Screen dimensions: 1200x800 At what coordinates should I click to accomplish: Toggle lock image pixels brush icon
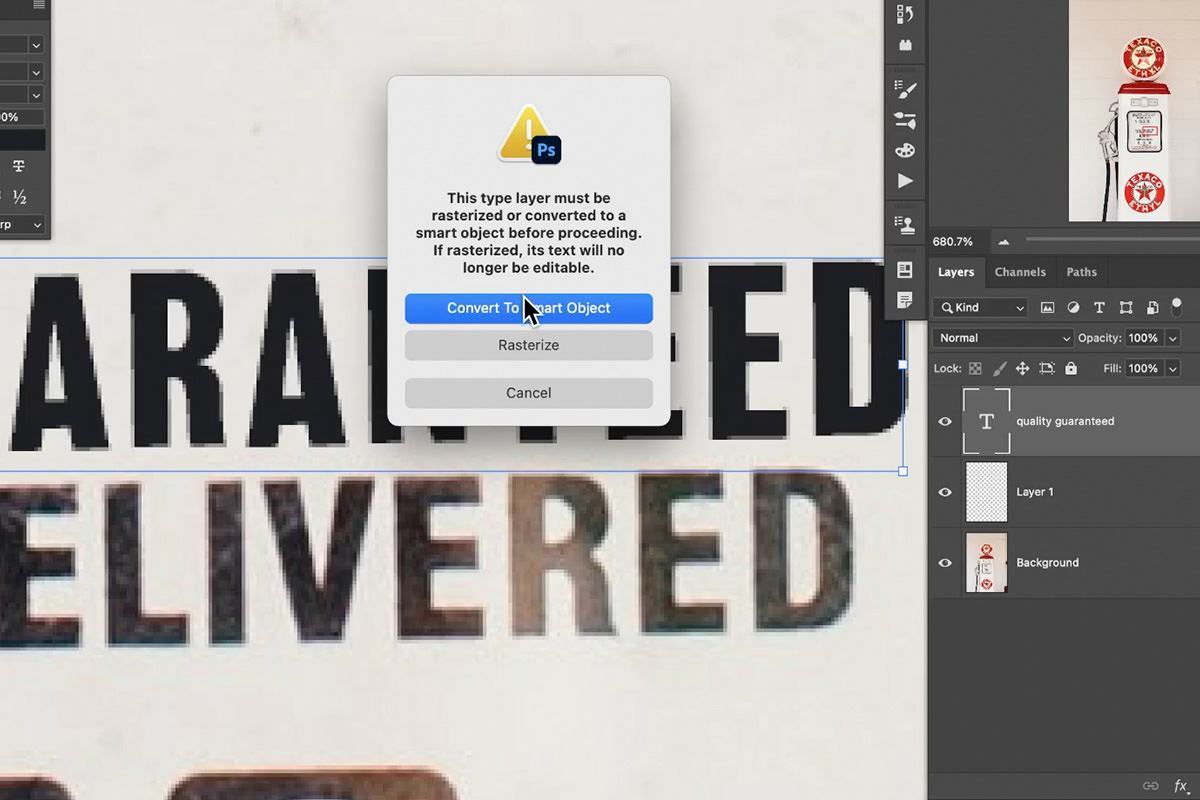pos(999,369)
